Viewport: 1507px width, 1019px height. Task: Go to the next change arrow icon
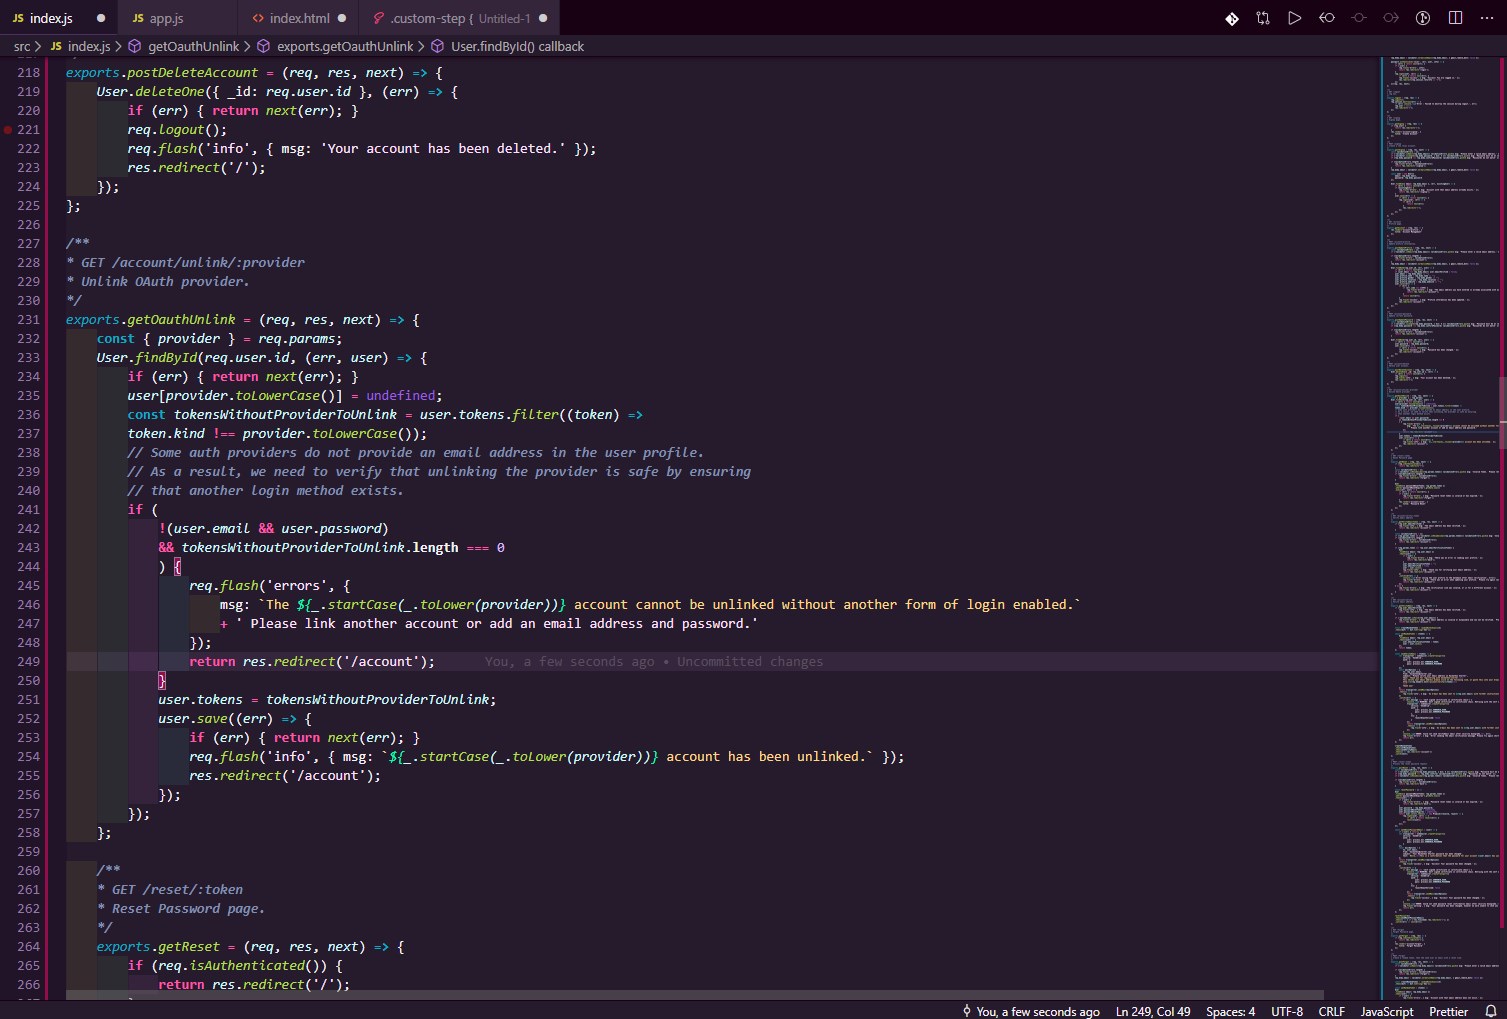click(1391, 18)
